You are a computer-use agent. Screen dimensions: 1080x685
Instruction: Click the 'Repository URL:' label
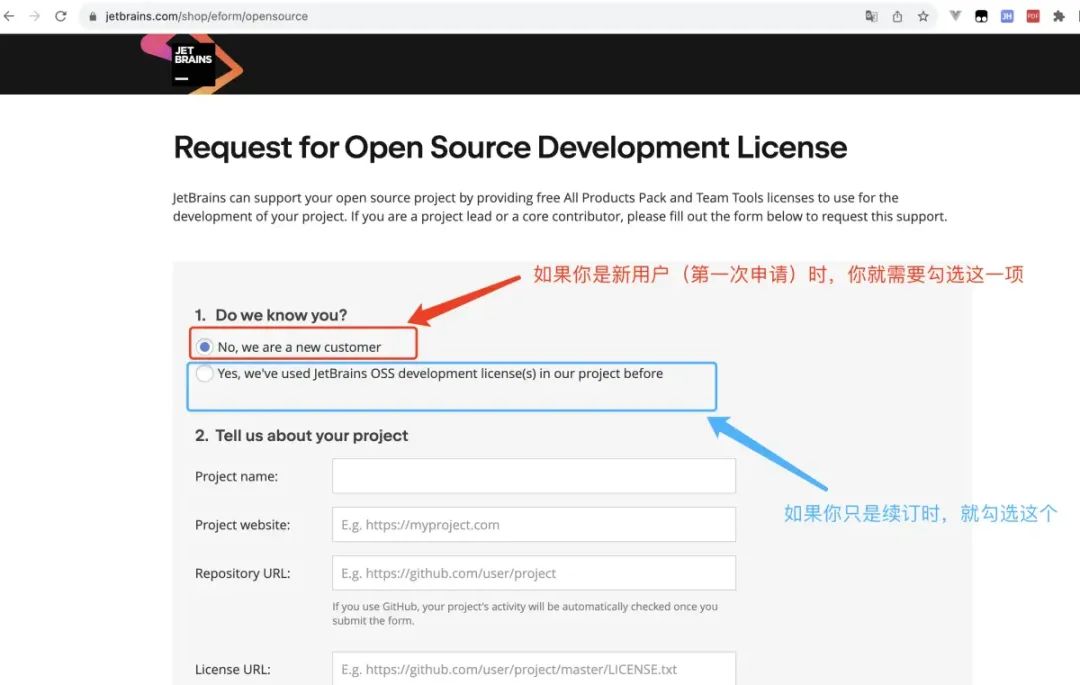point(242,573)
